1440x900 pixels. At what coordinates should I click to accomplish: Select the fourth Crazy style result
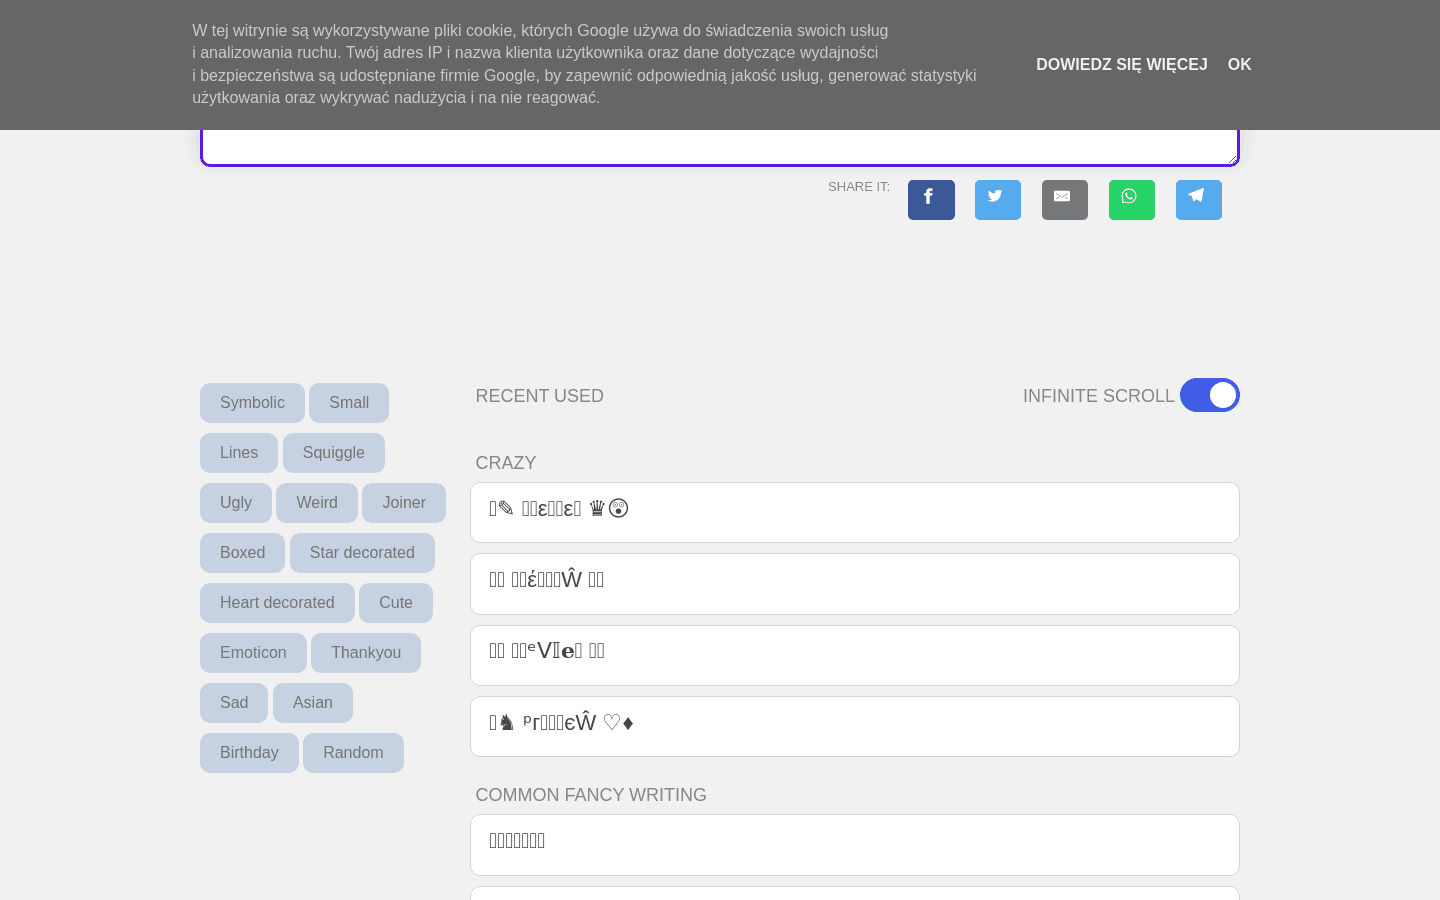coord(854,726)
